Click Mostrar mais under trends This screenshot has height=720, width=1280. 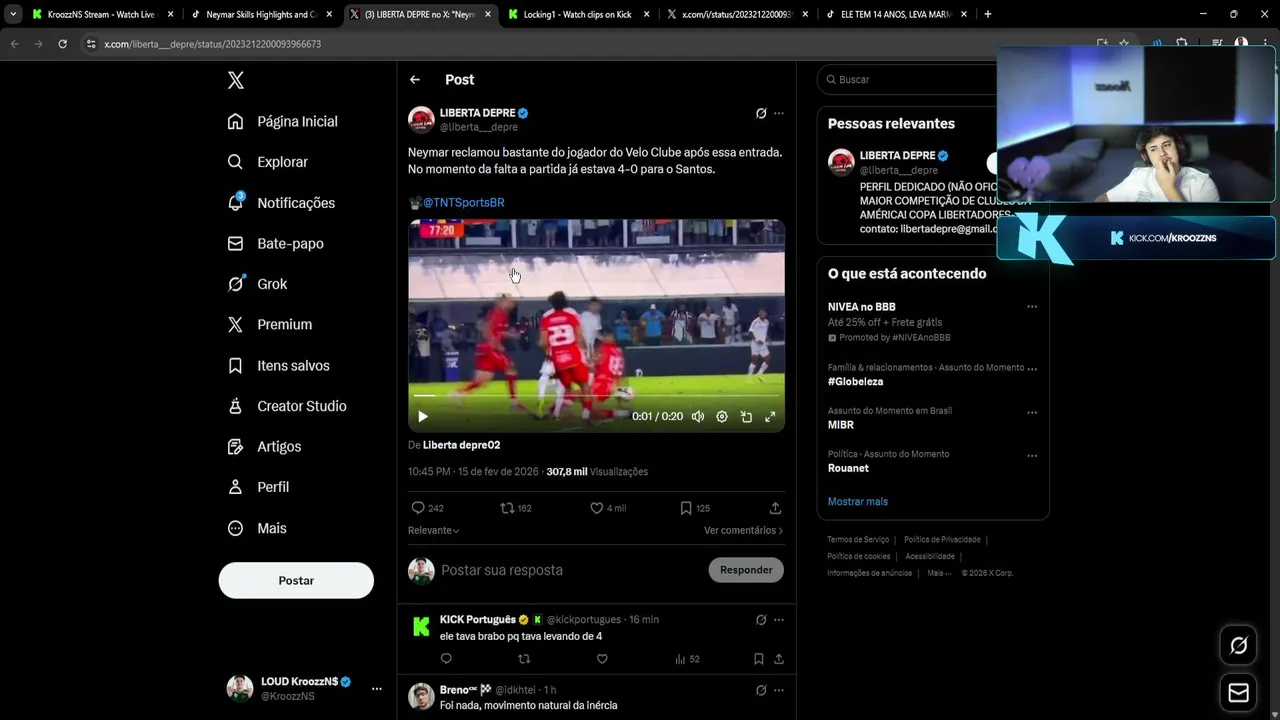coord(857,502)
